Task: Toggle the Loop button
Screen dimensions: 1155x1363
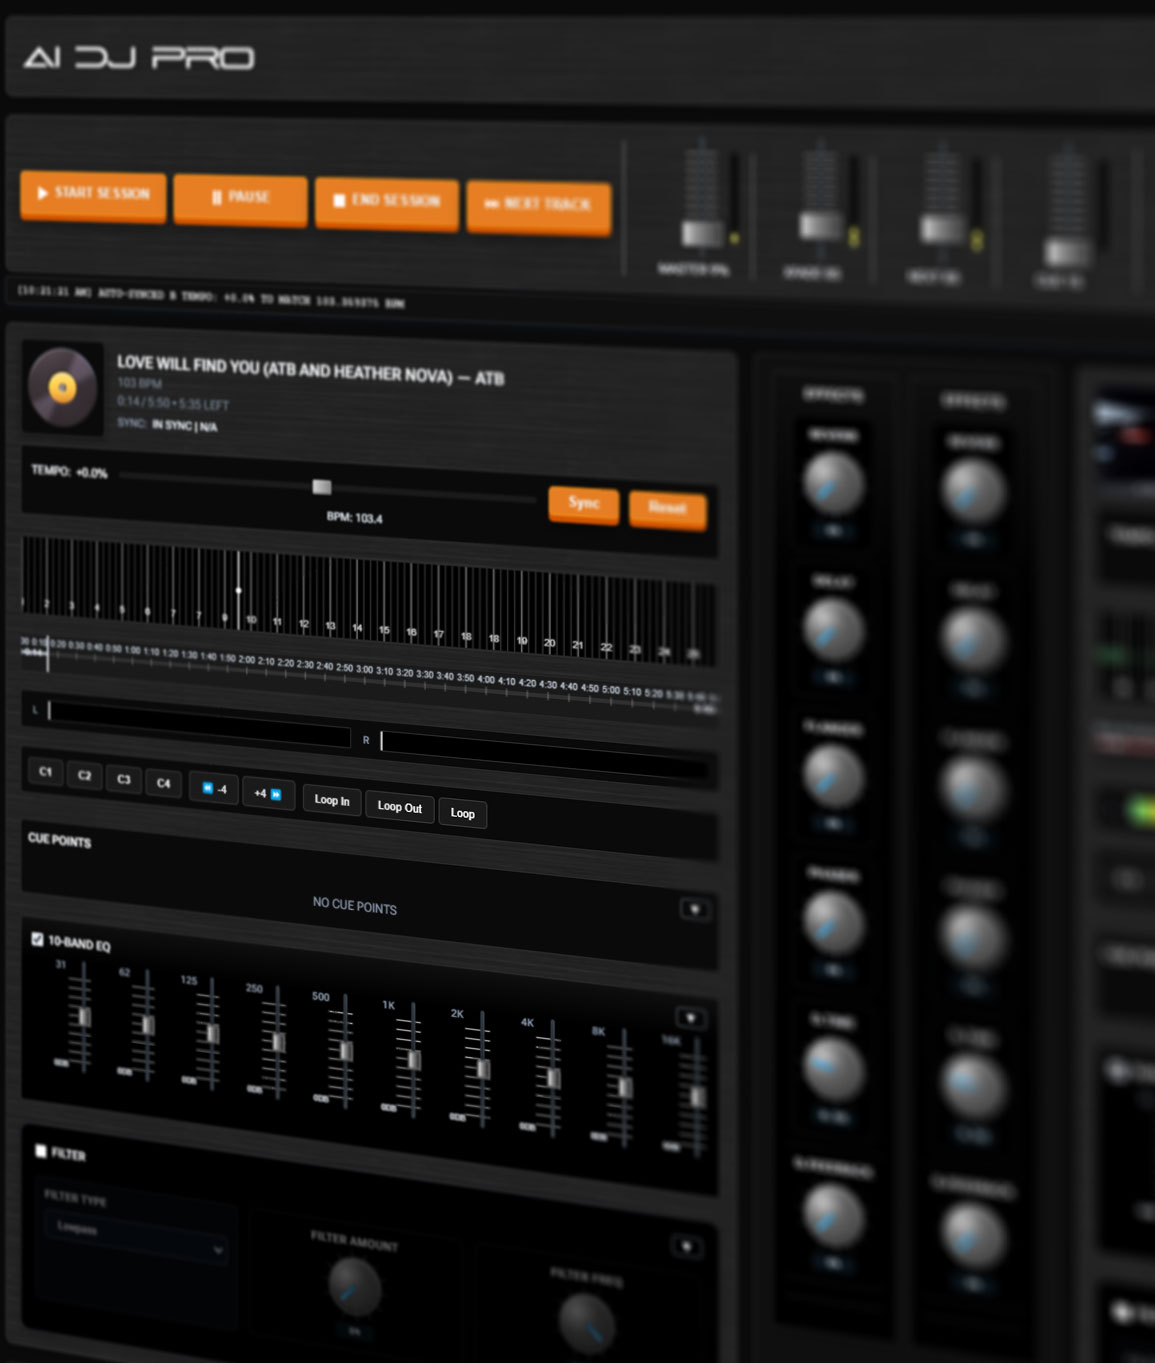Action: 462,813
